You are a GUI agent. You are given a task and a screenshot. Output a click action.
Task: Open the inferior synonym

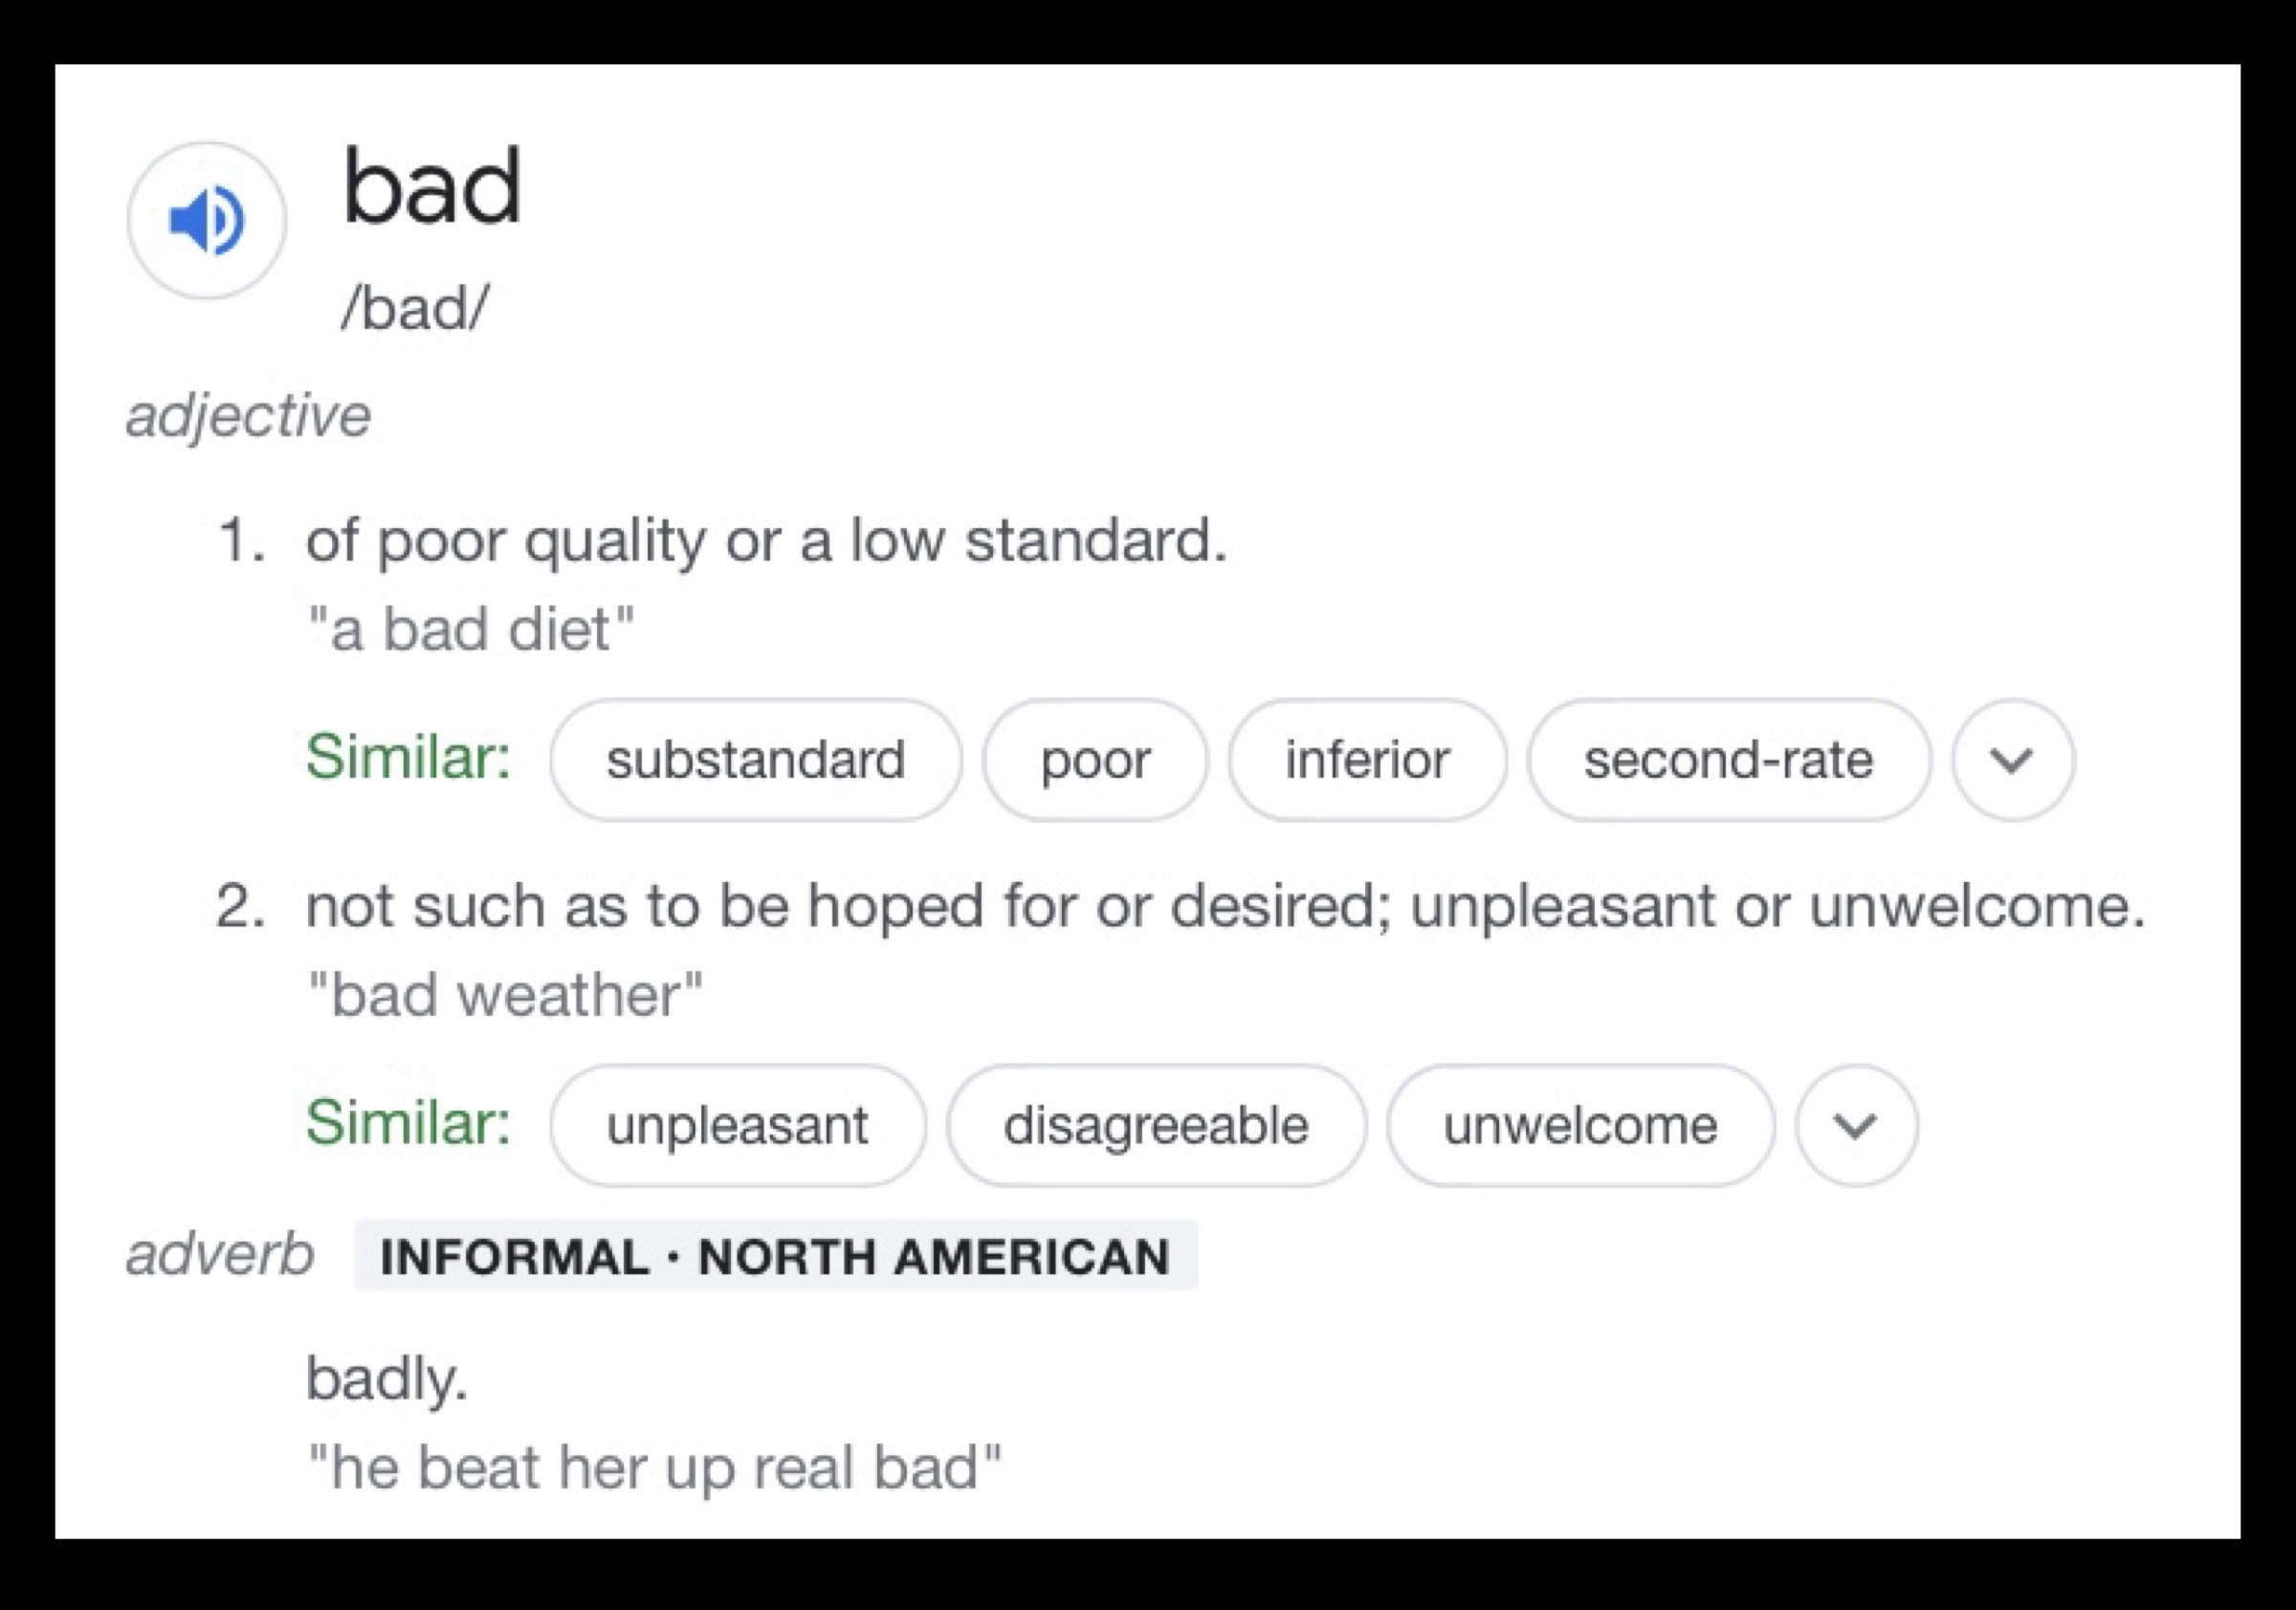click(x=1367, y=760)
